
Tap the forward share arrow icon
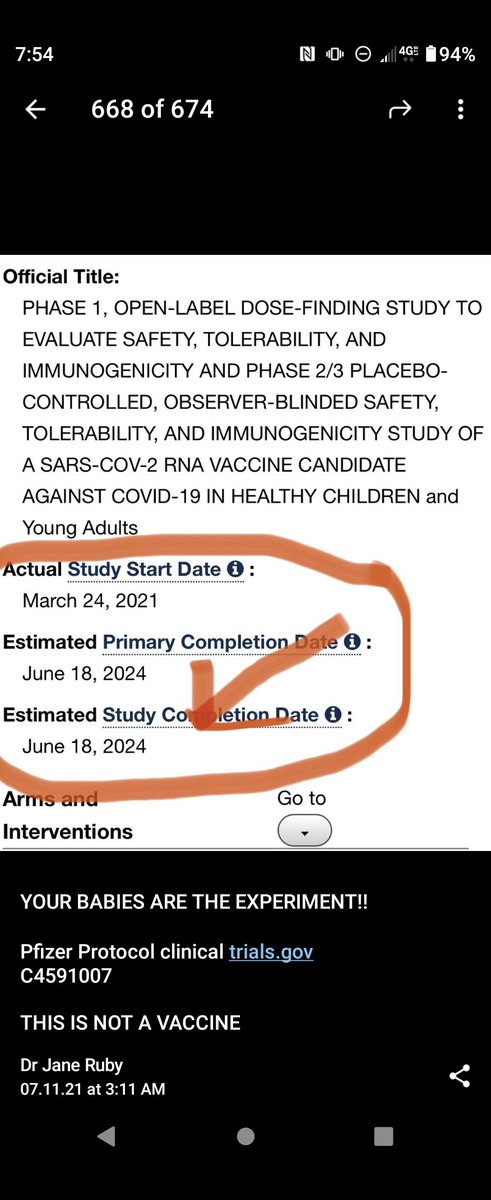(x=401, y=110)
